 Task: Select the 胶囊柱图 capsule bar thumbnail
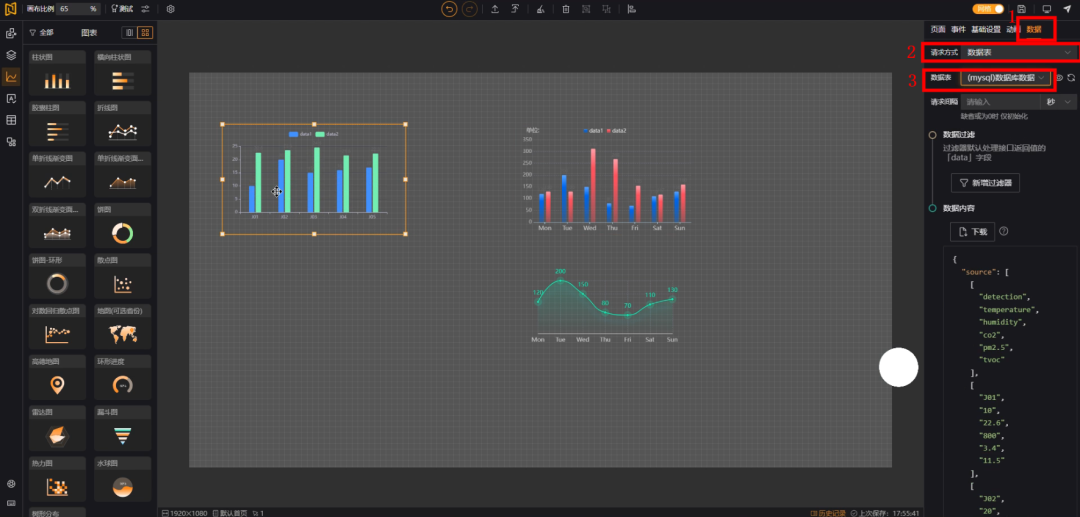(57, 124)
